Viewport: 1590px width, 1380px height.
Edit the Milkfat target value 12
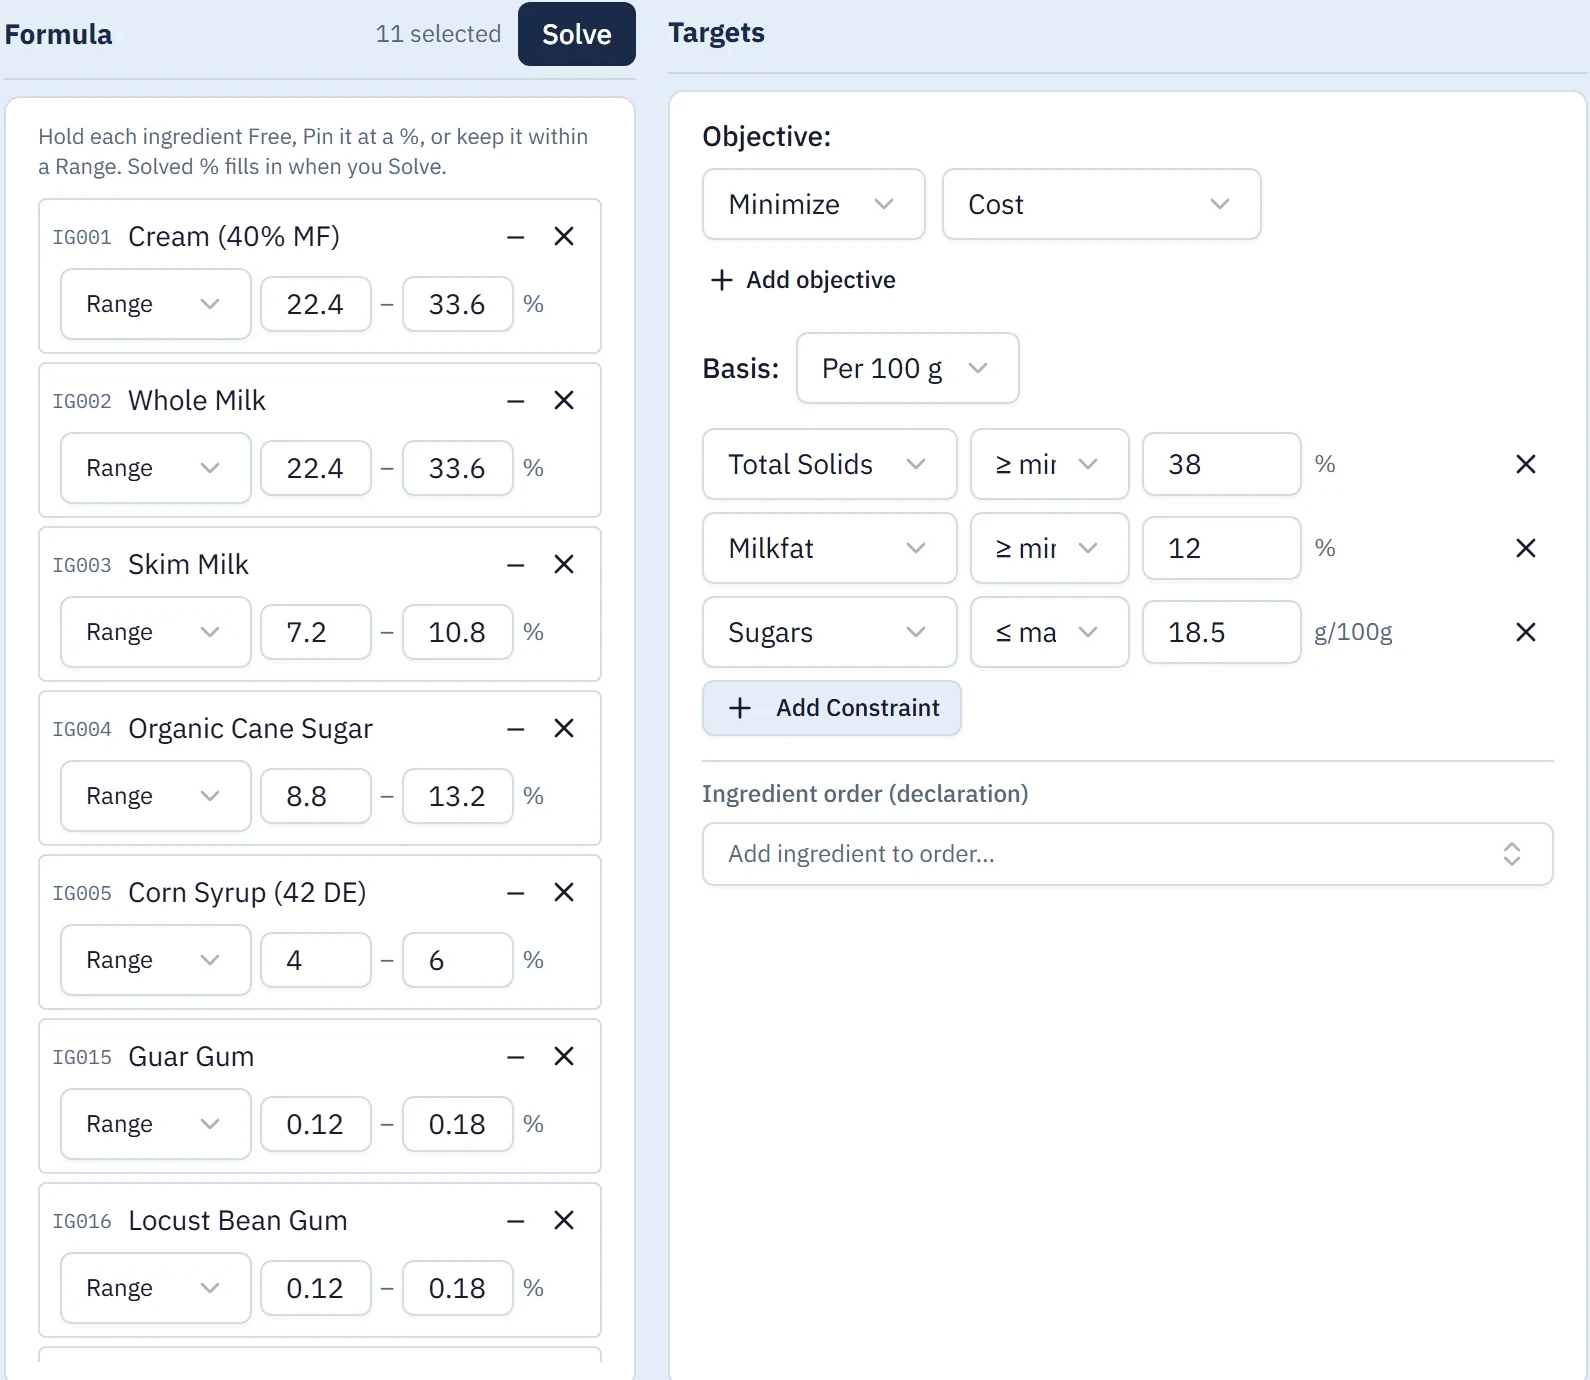coord(1222,548)
